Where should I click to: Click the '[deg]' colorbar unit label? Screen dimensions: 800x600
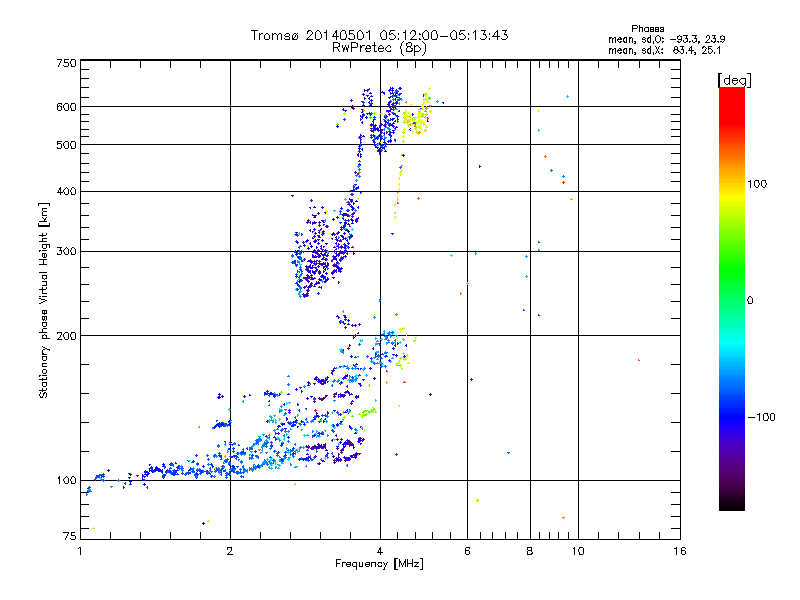[734, 80]
